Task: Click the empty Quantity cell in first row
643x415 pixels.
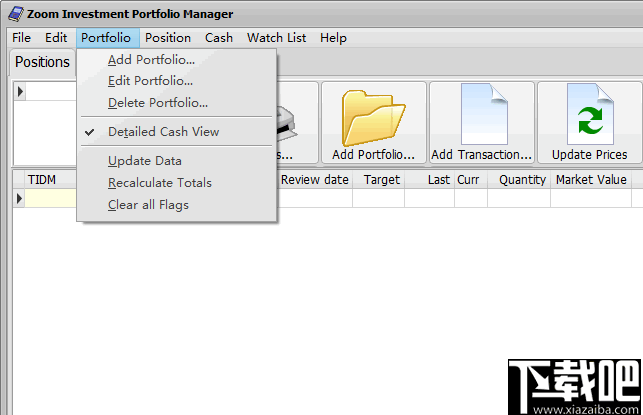Action: pyautogui.click(x=519, y=198)
